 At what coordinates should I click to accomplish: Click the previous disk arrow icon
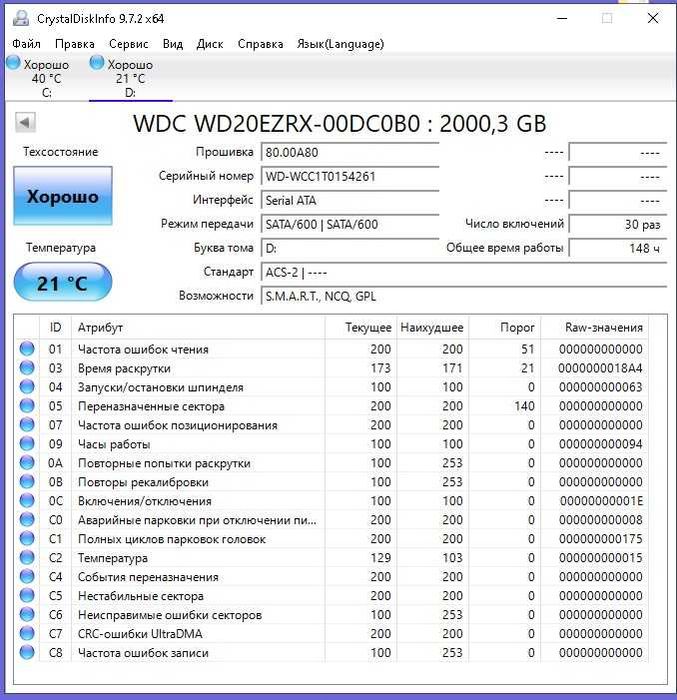25,122
